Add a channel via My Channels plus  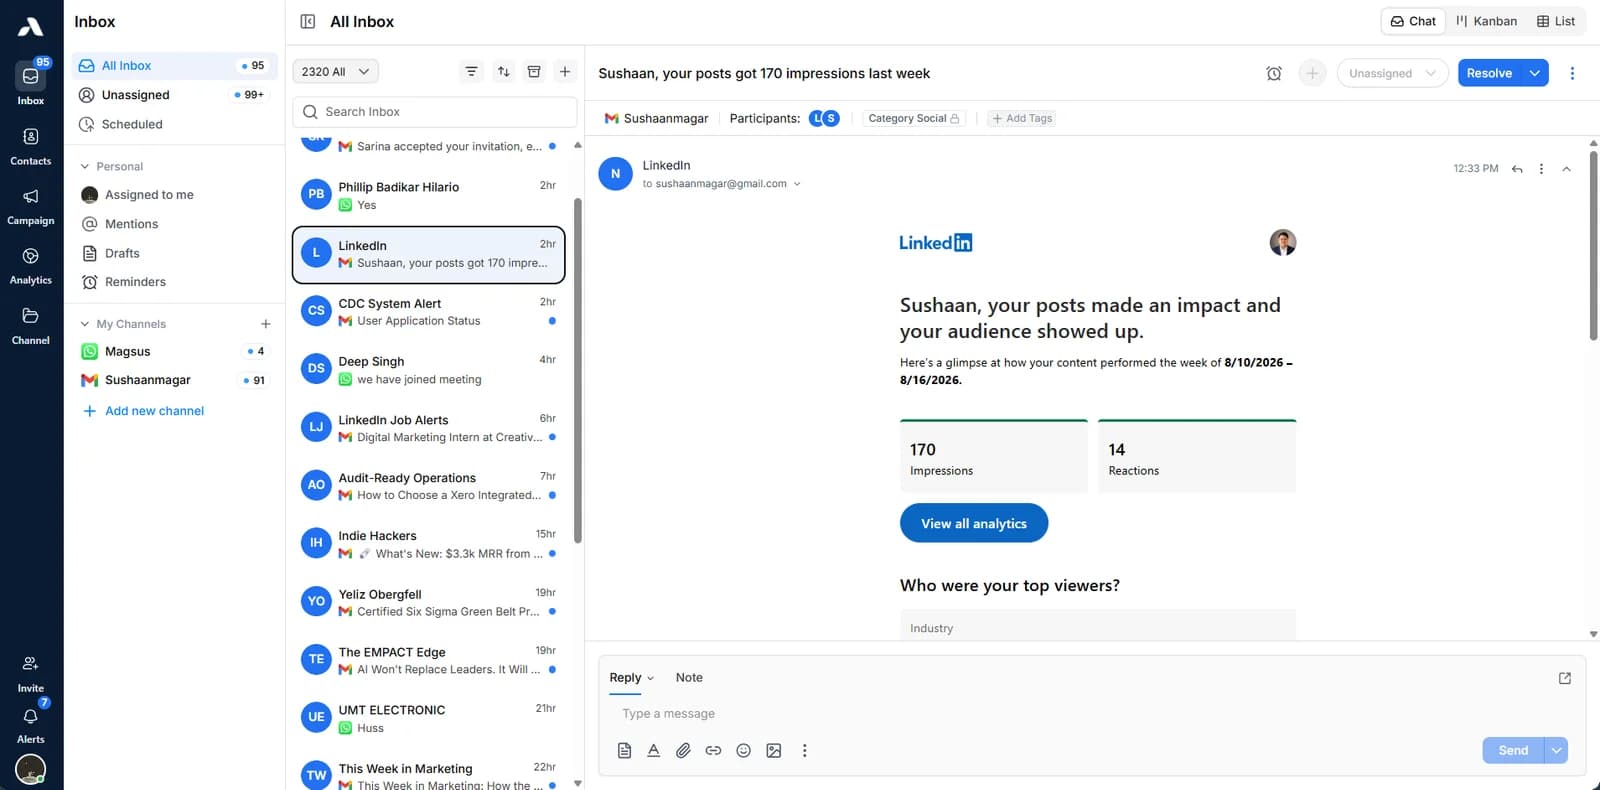pyautogui.click(x=266, y=324)
